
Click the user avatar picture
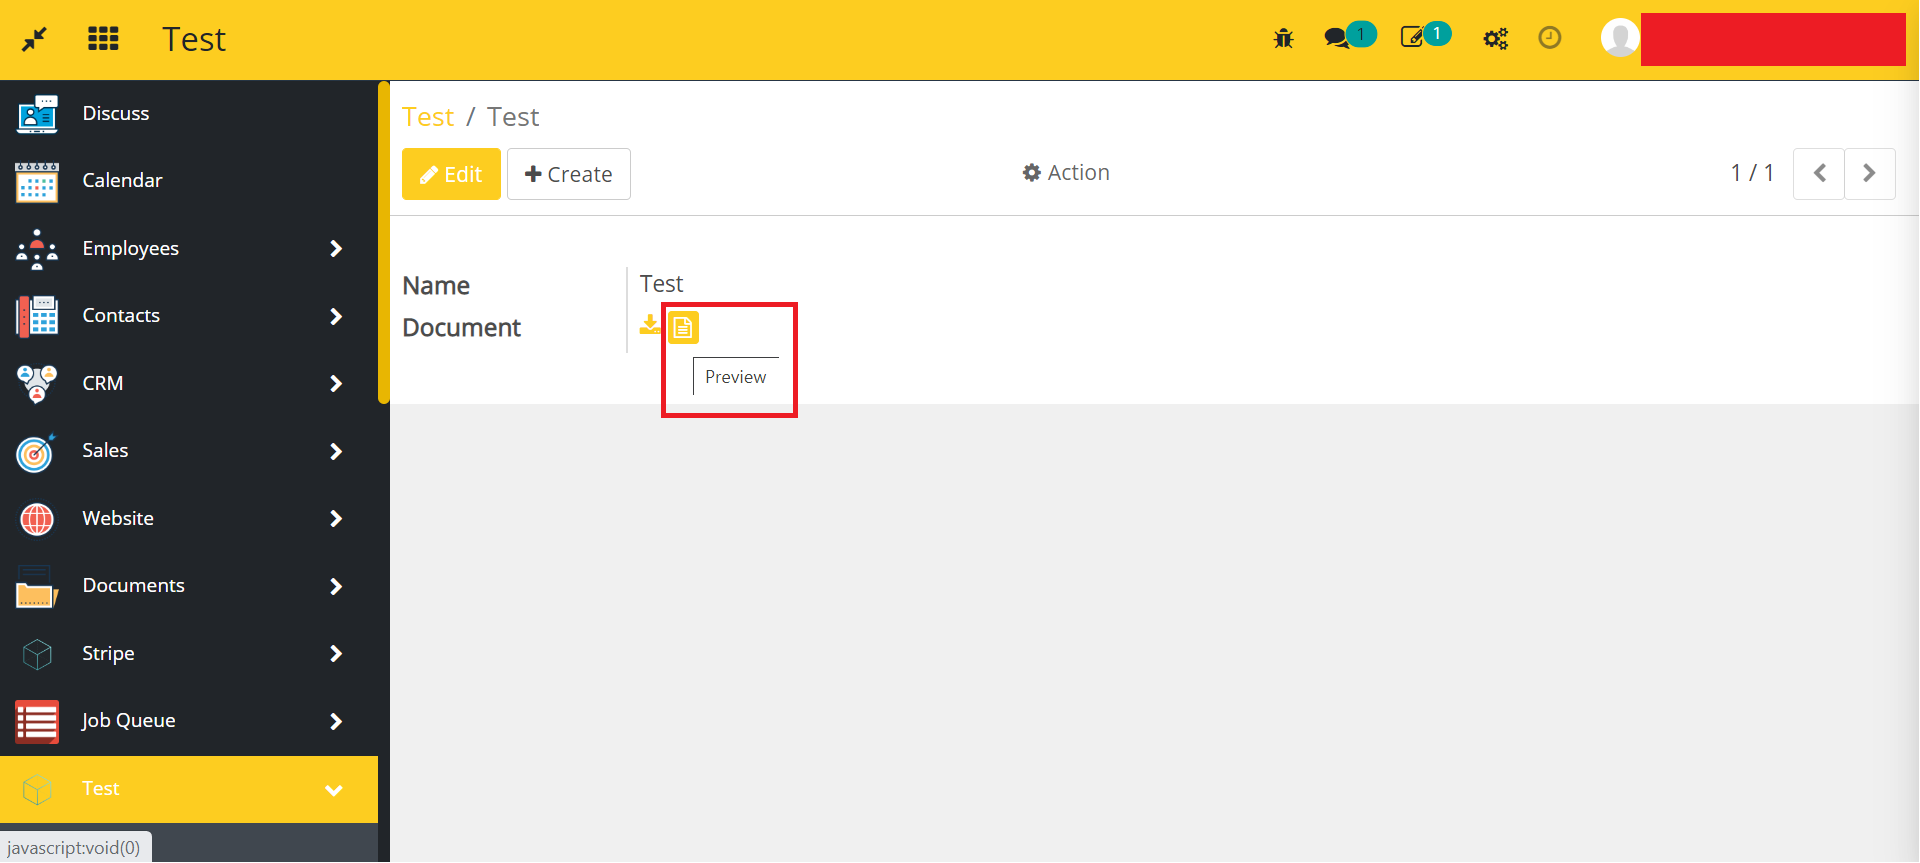[x=1619, y=38]
